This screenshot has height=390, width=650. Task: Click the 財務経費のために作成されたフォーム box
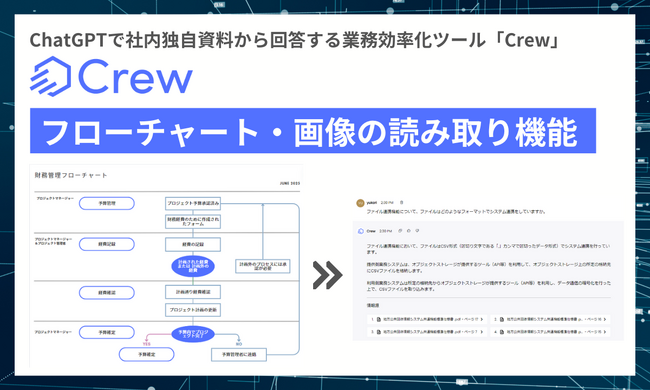coord(193,221)
